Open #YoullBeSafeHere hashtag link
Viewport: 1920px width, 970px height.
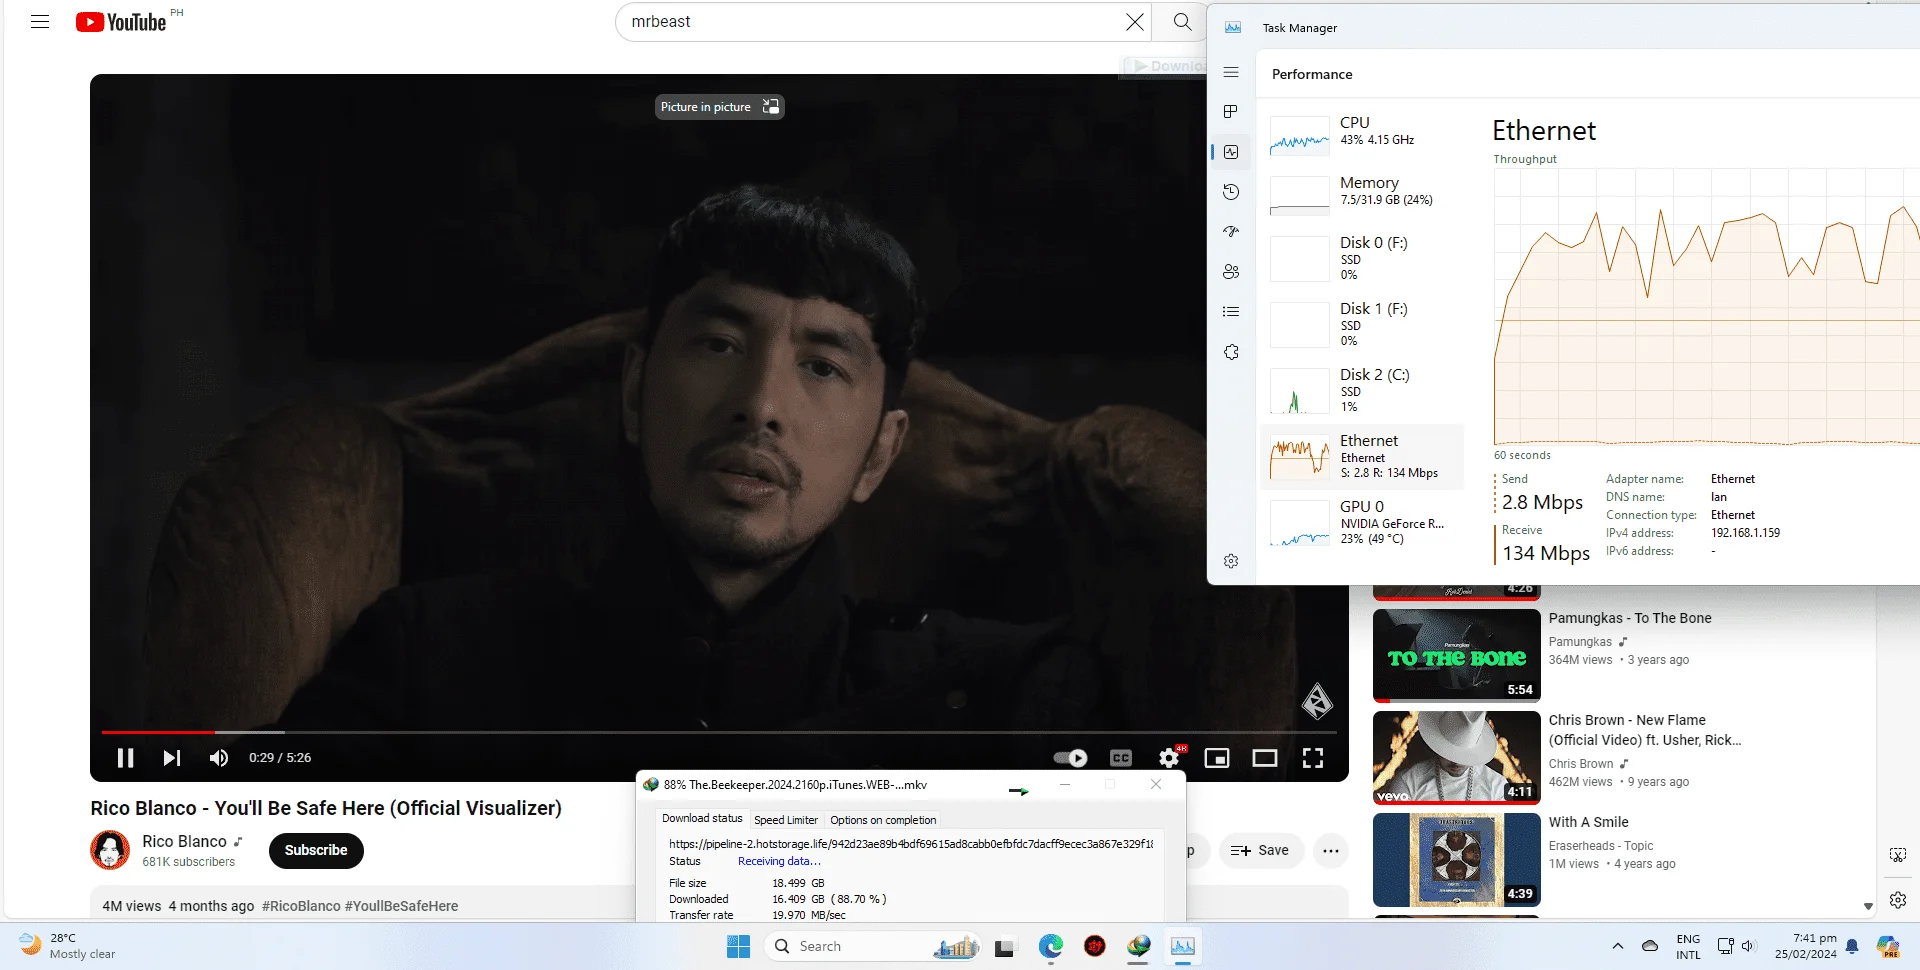click(x=401, y=906)
